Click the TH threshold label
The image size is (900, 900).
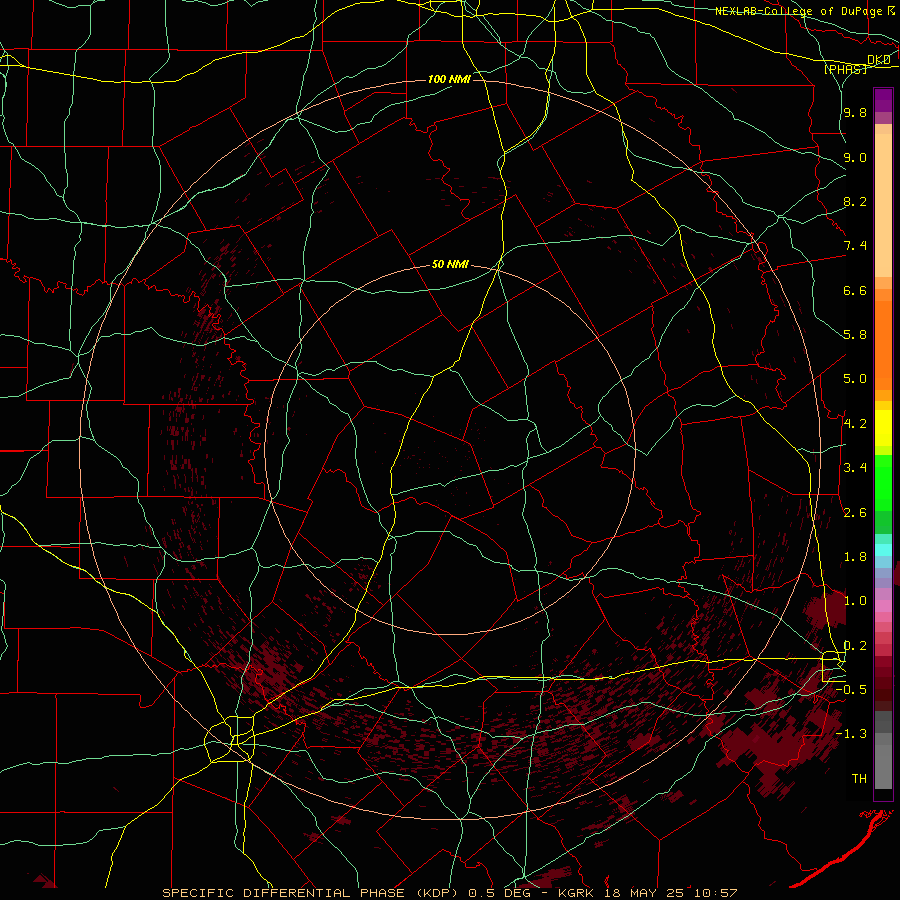pyautogui.click(x=859, y=779)
